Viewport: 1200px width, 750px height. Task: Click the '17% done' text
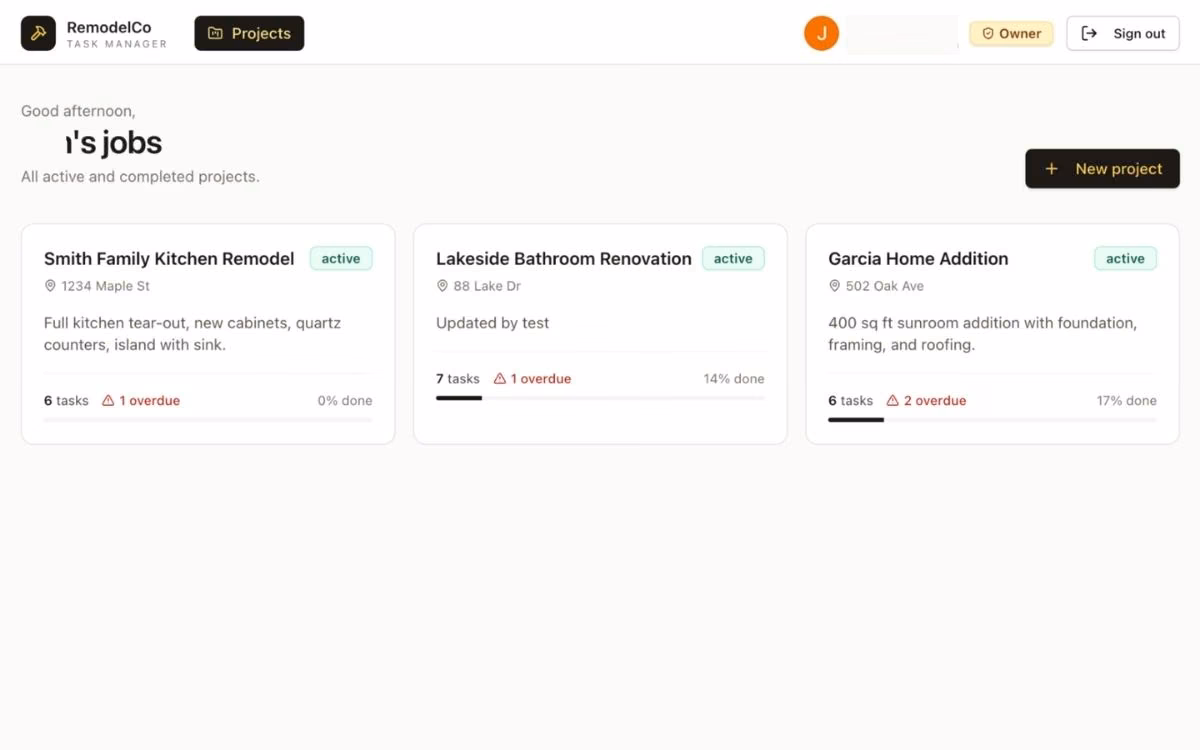1127,401
